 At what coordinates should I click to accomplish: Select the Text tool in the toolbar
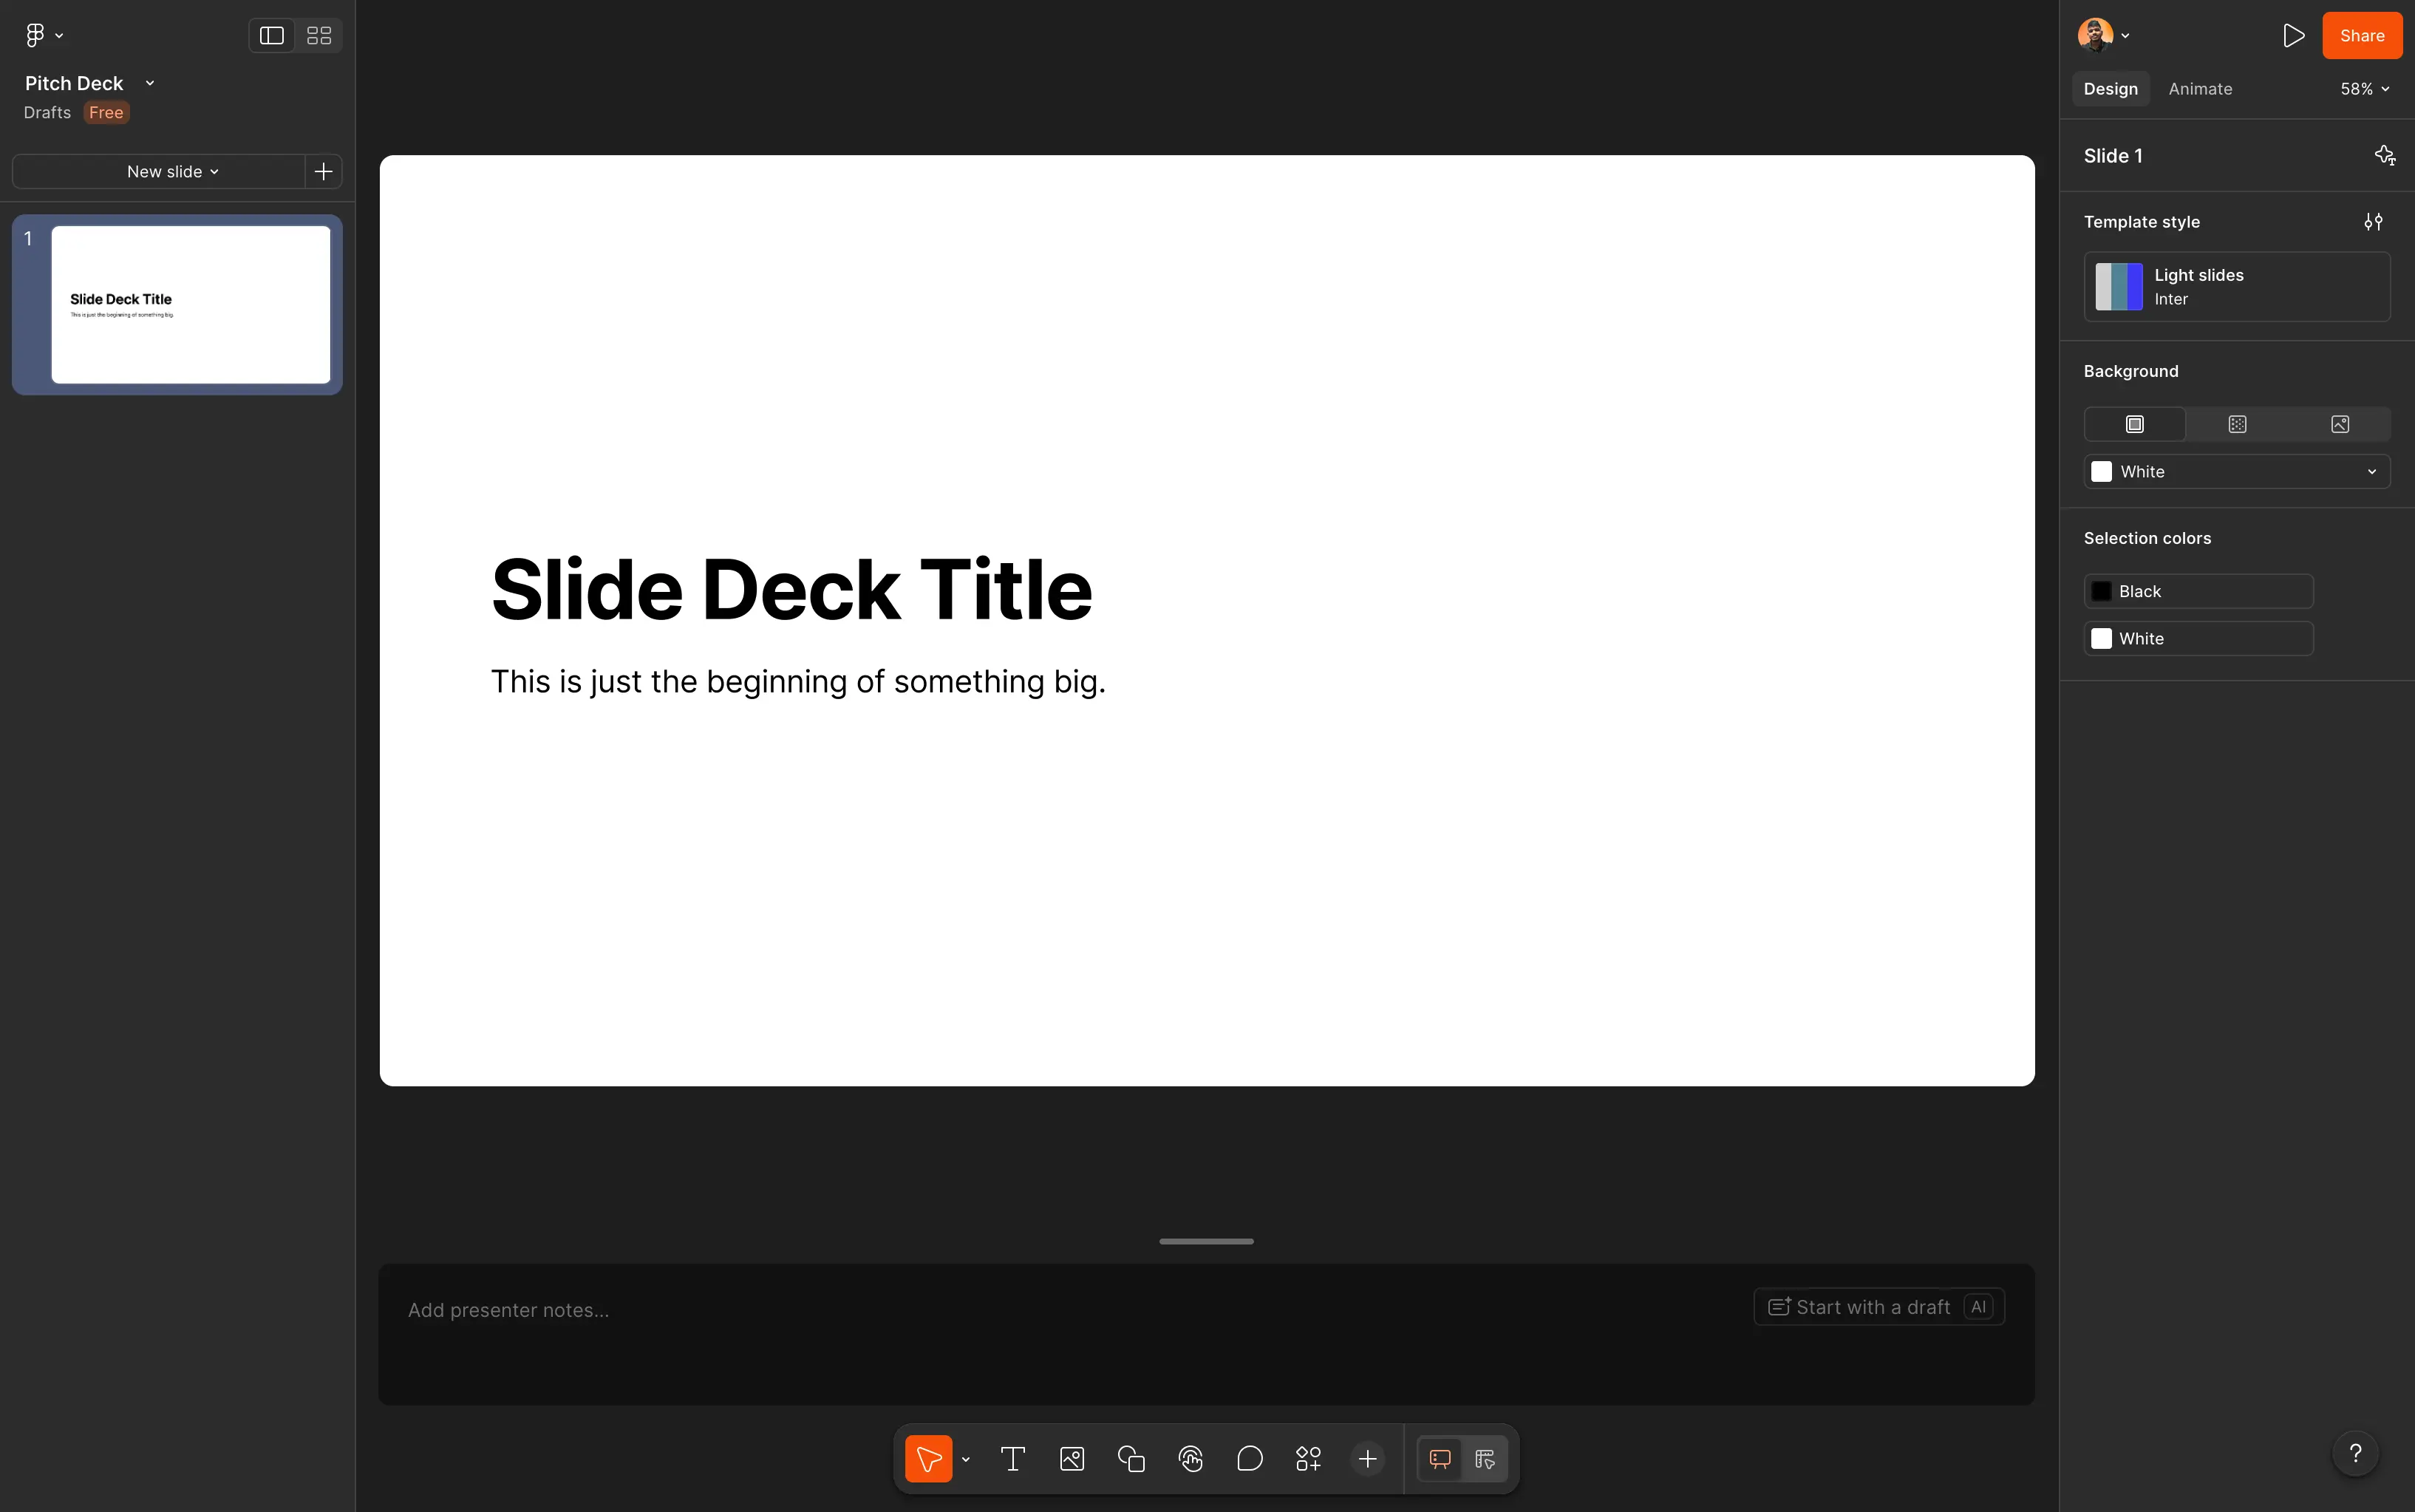click(1012, 1459)
